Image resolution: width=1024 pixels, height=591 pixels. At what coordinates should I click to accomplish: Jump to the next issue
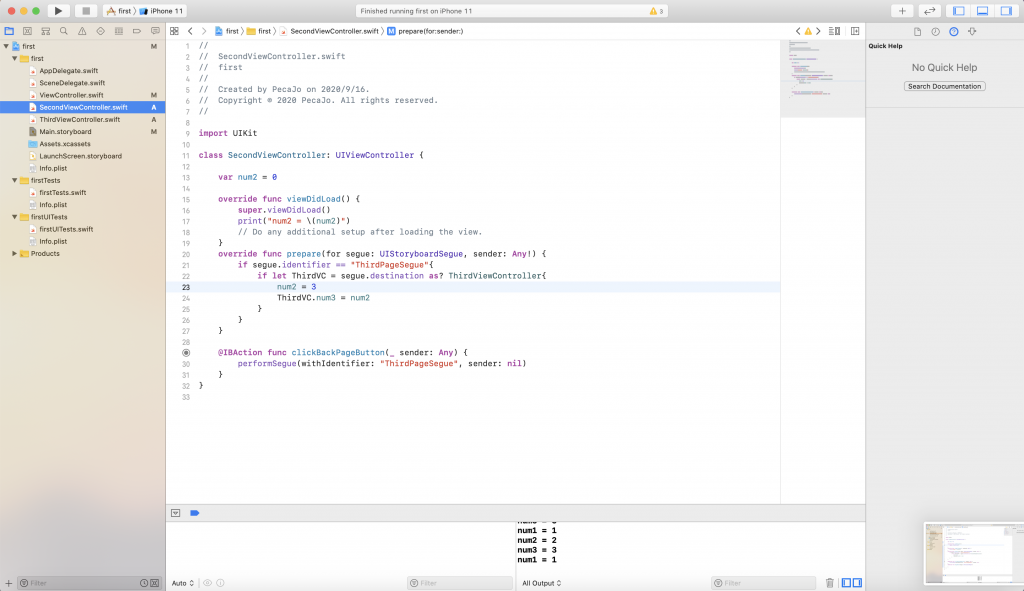coord(818,31)
